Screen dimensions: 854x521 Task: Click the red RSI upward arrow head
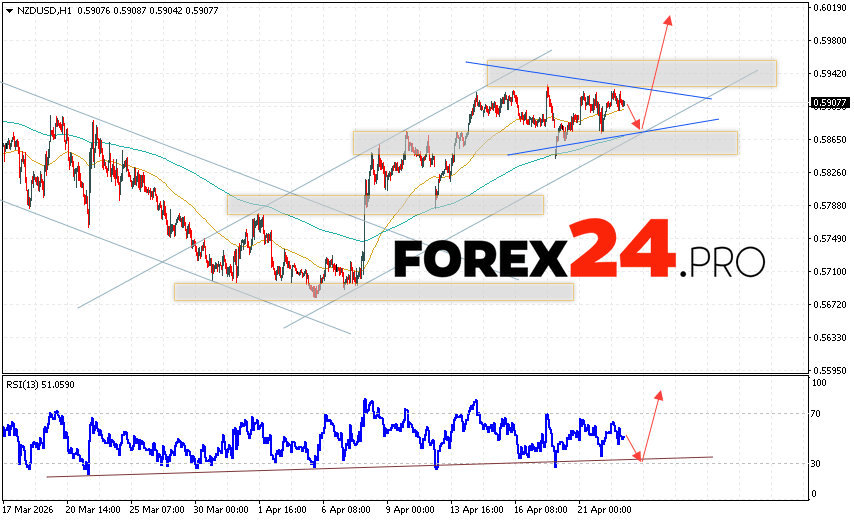659,396
